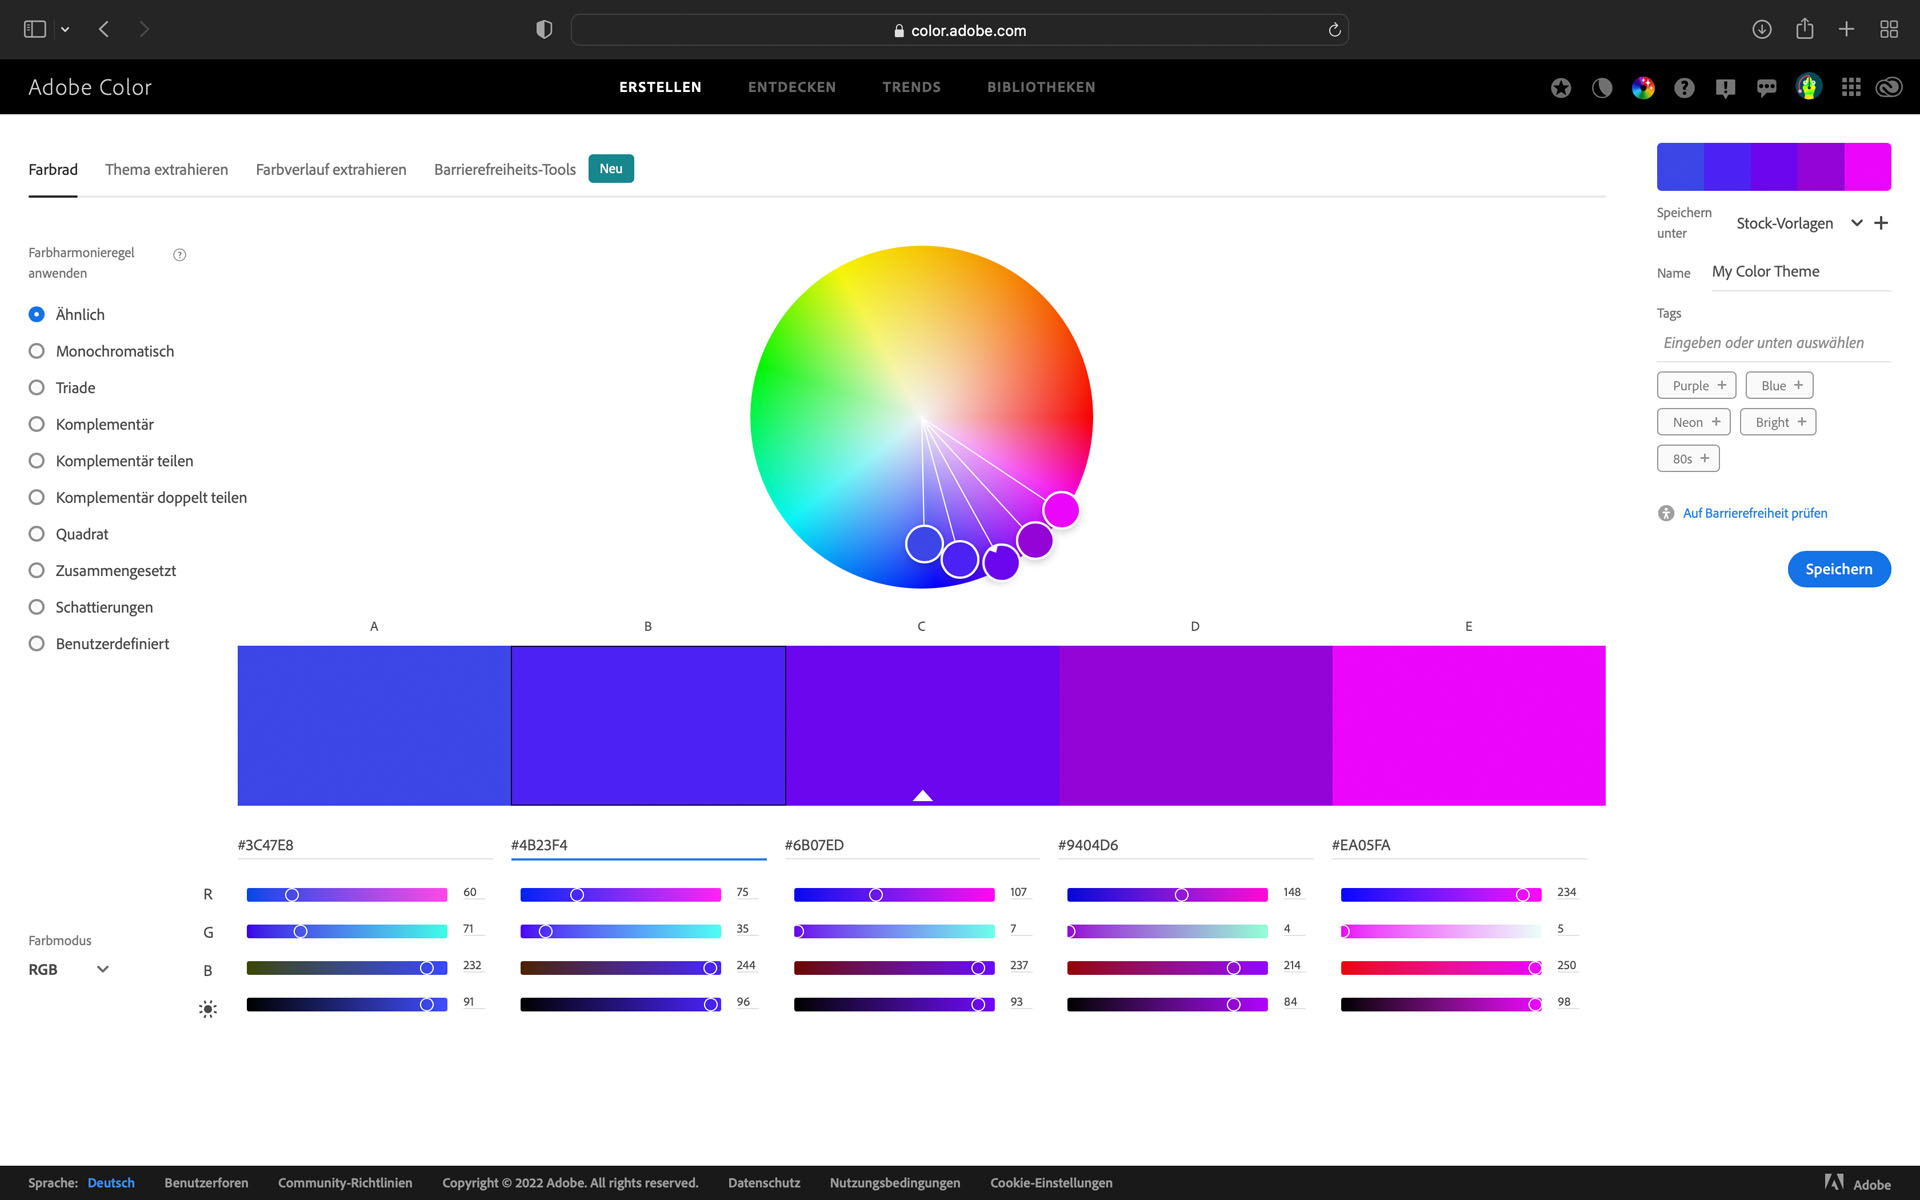Open the chat speech bubble icon
Viewport: 1920px width, 1200px height.
tap(1767, 88)
